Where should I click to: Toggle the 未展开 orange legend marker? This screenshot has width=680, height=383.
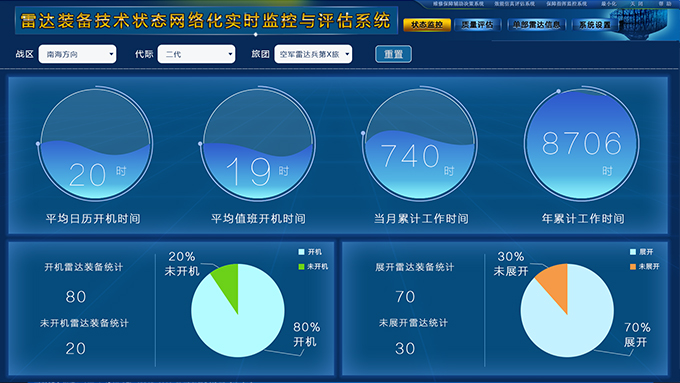pyautogui.click(x=633, y=266)
